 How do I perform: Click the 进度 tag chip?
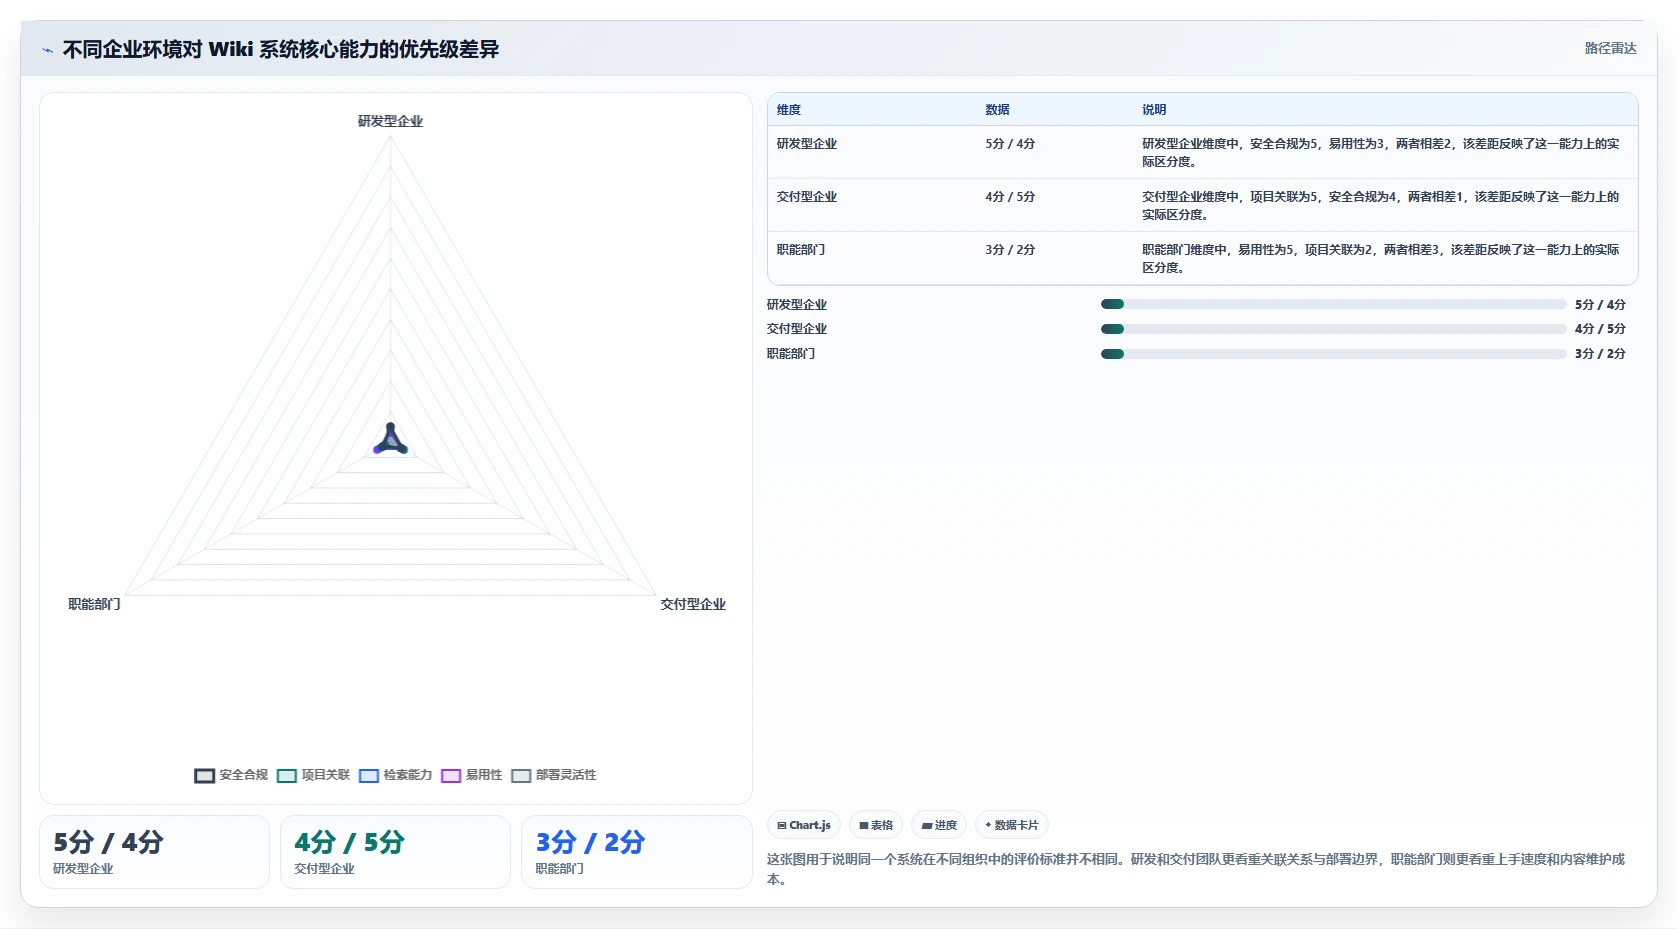coord(939,825)
